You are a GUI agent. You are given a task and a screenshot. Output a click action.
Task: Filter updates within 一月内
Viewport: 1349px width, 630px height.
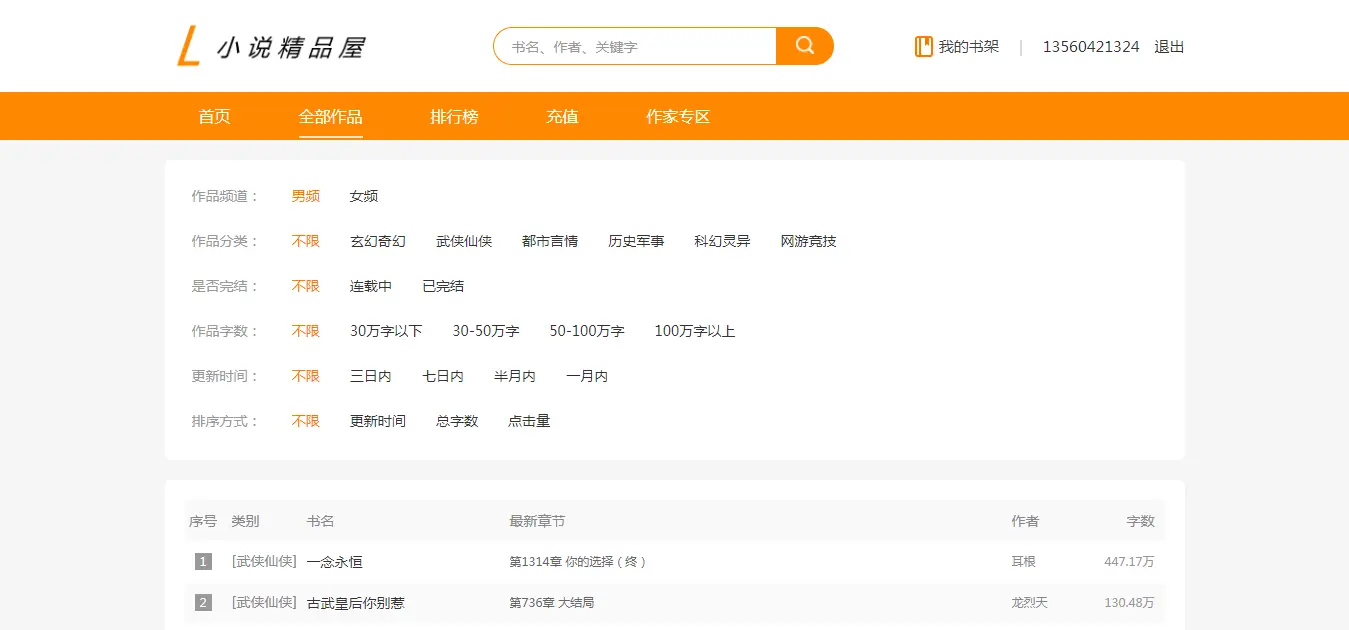click(587, 376)
